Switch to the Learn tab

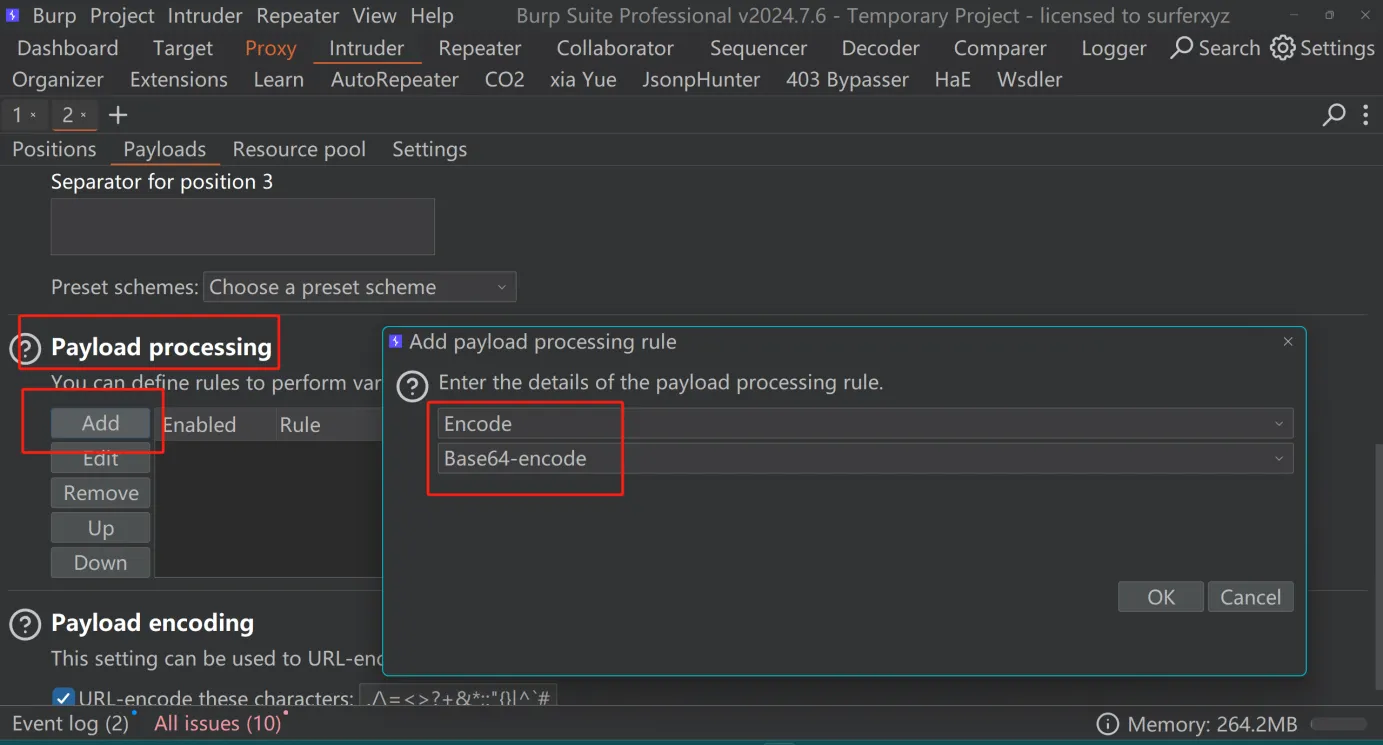tap(279, 79)
